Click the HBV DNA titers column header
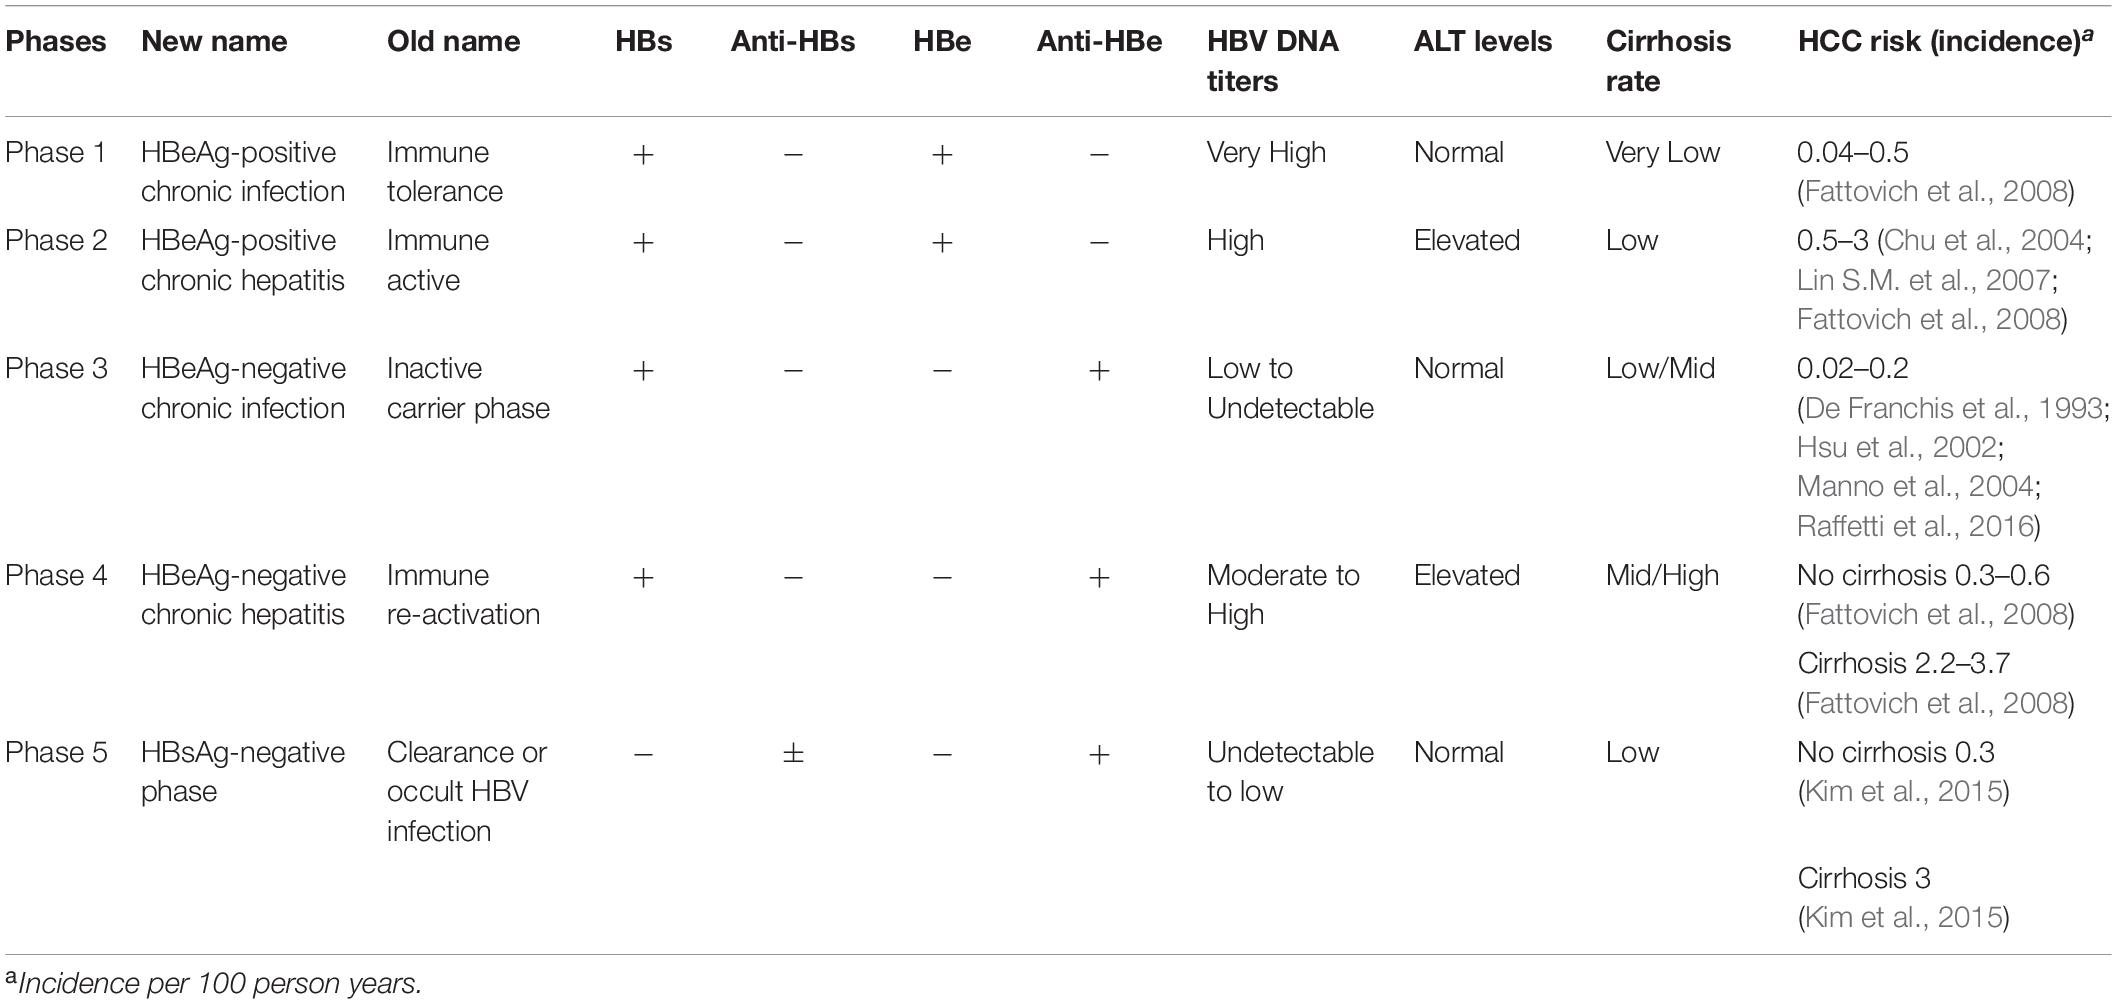Image resolution: width=2117 pixels, height=1004 pixels. tap(1272, 61)
